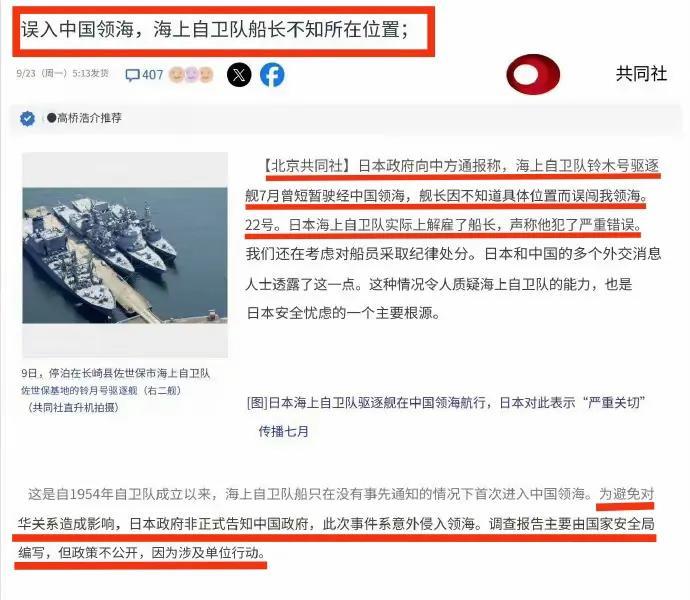
Task: Click the 407 comment count
Action: pos(152,75)
